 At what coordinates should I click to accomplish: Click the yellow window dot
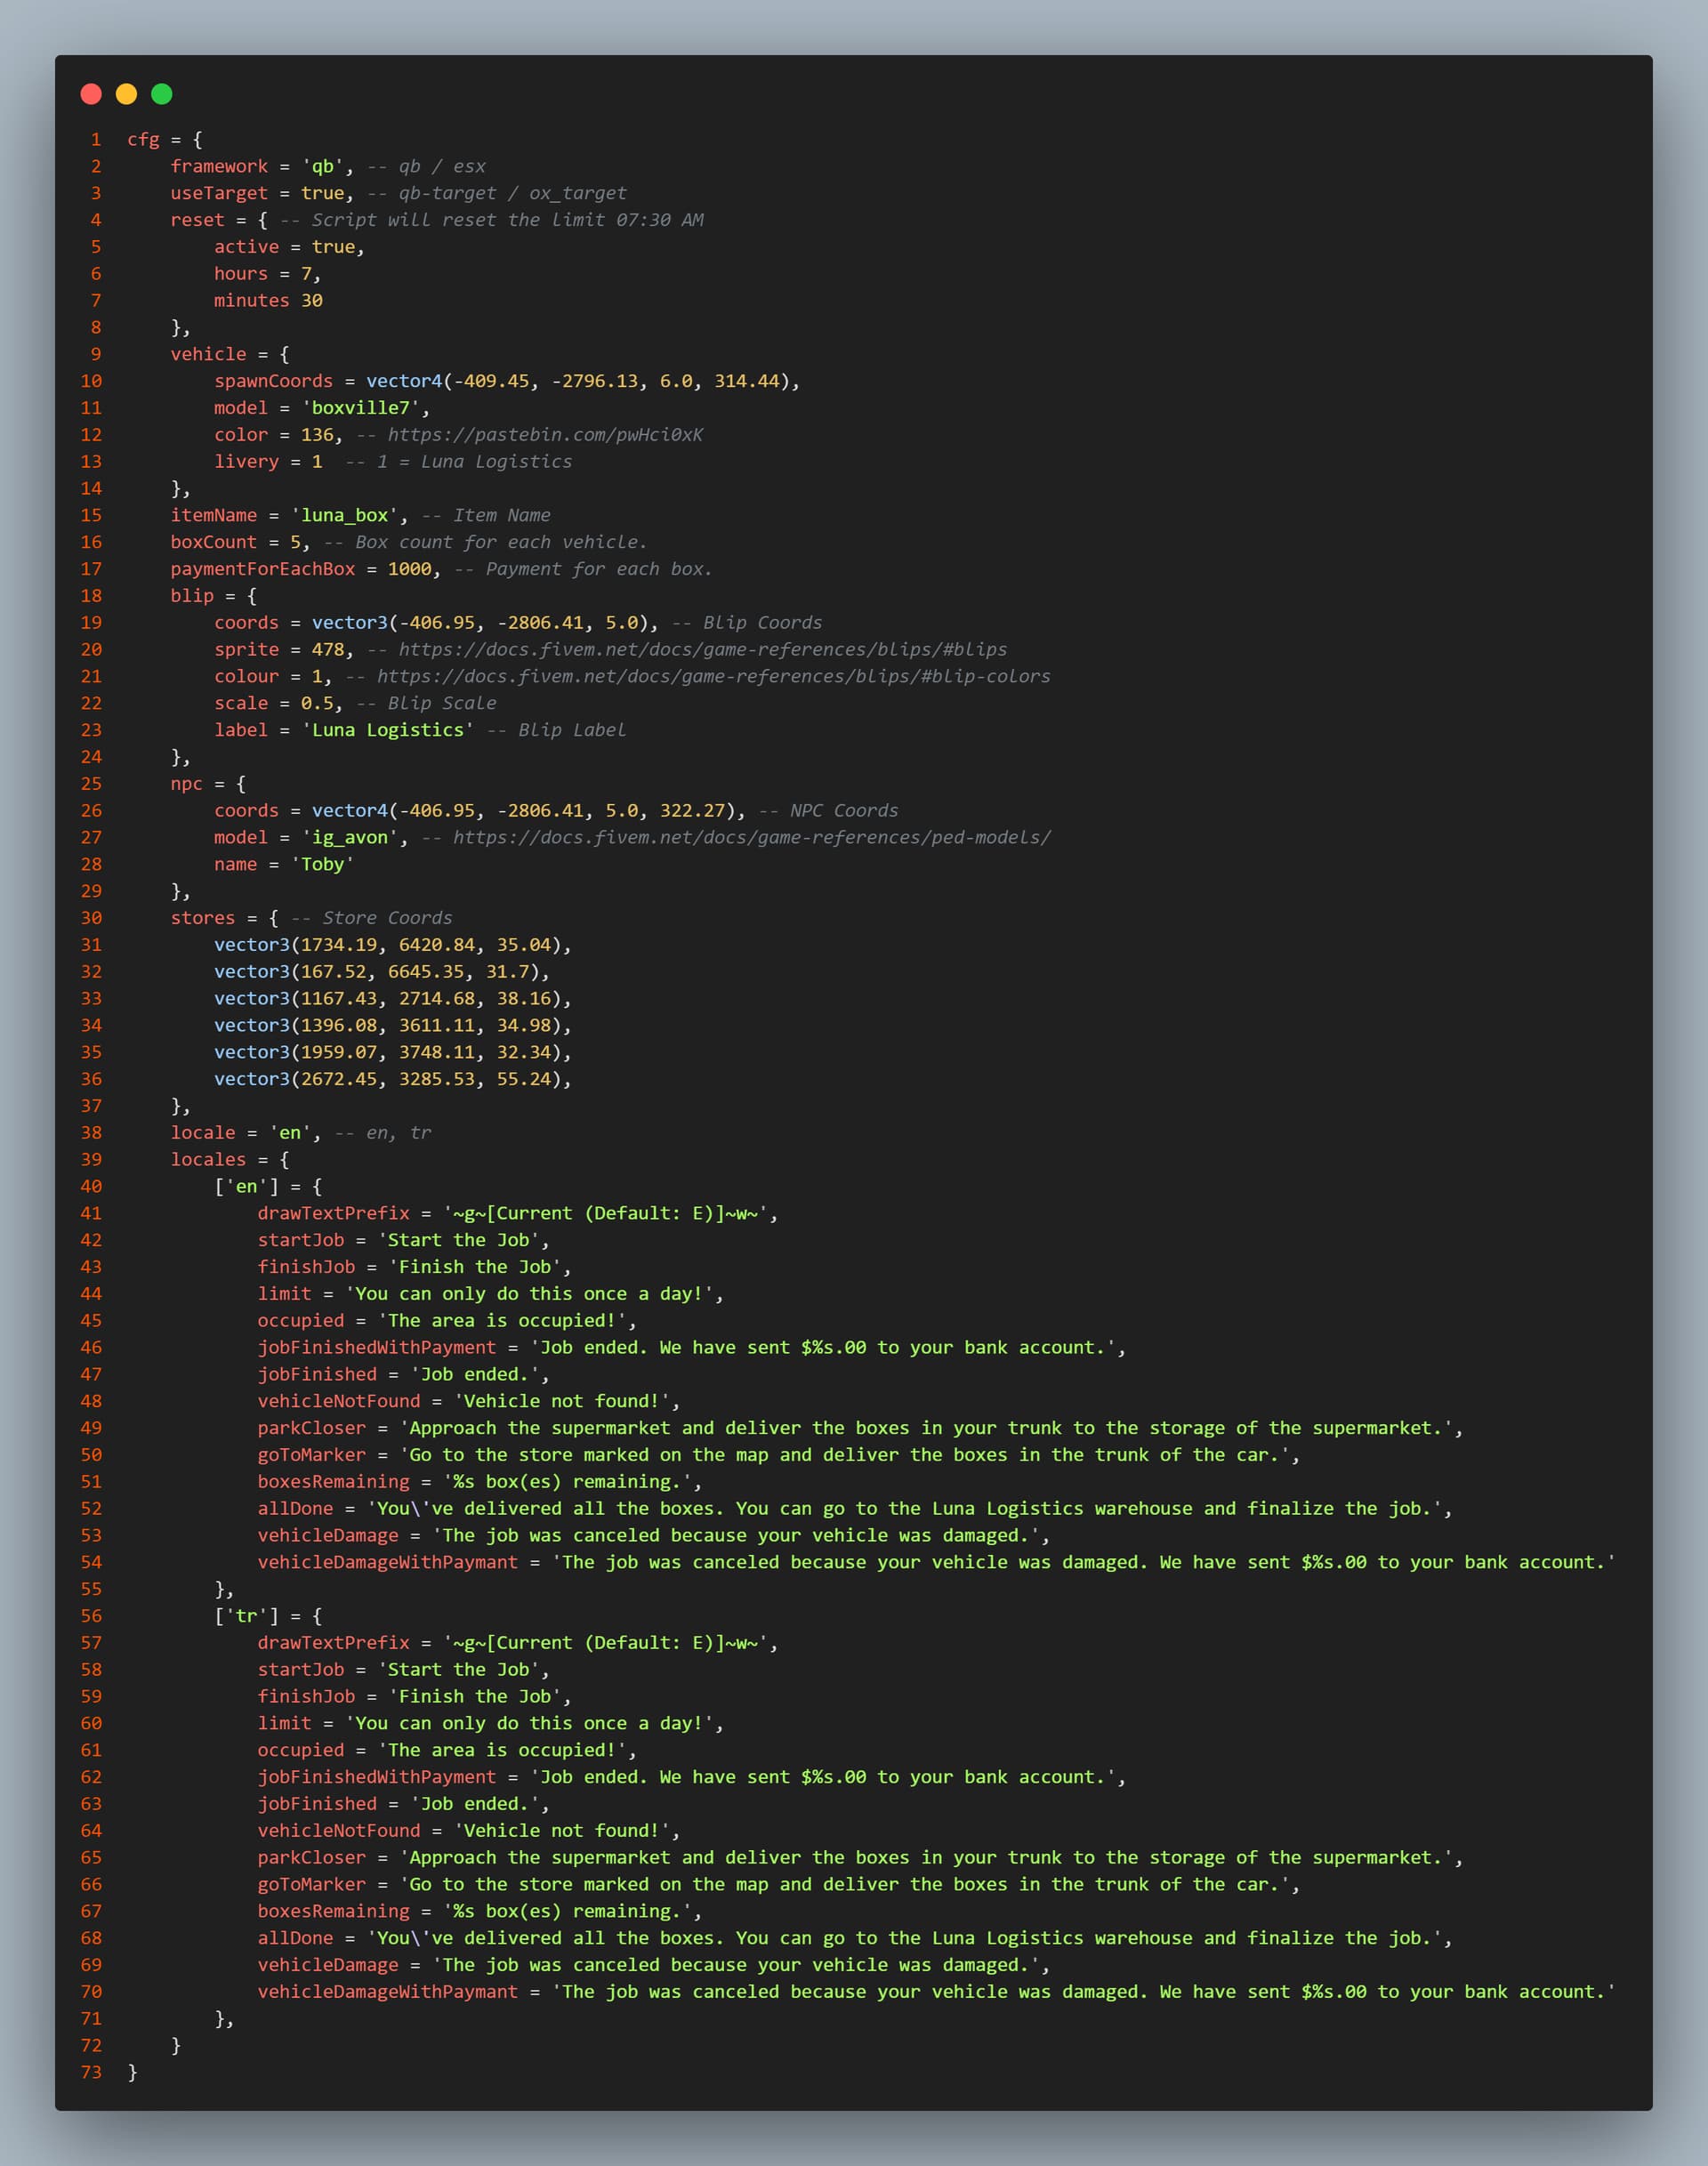(x=126, y=94)
